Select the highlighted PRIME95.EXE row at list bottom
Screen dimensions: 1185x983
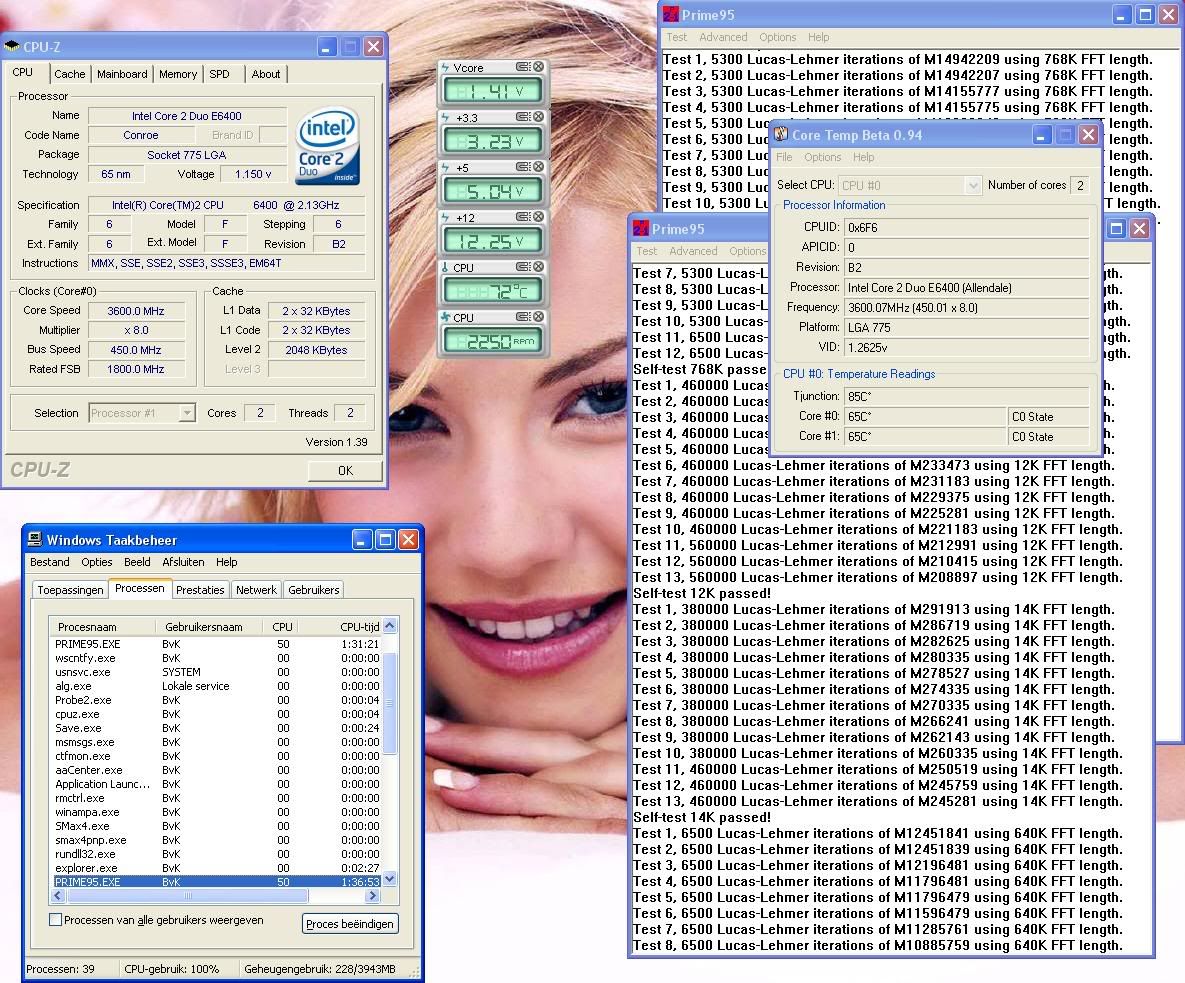[x=217, y=882]
